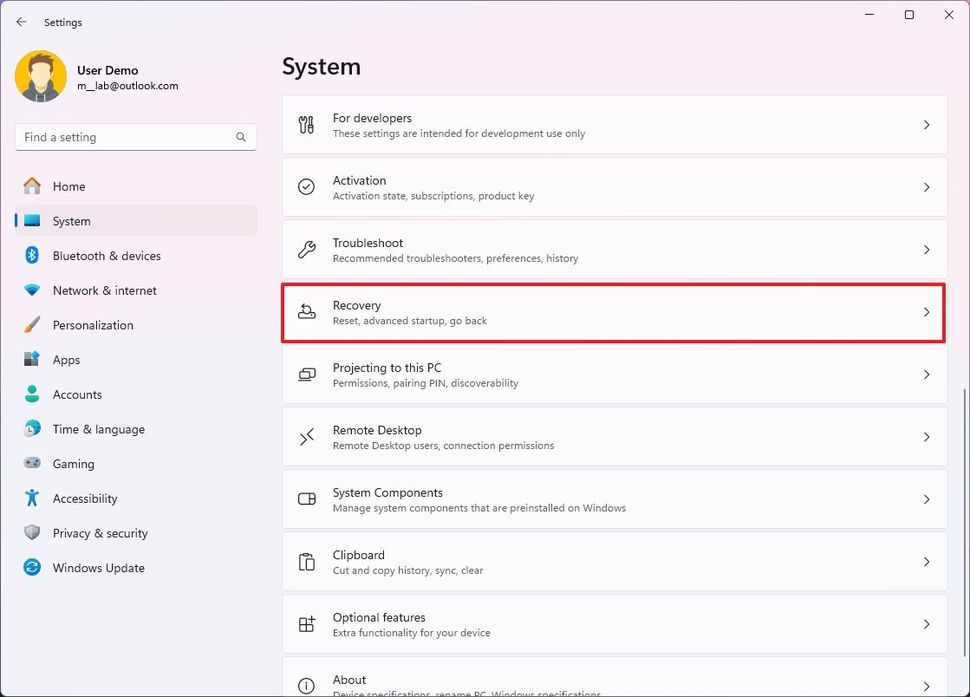Click the back arrow button

[21, 22]
